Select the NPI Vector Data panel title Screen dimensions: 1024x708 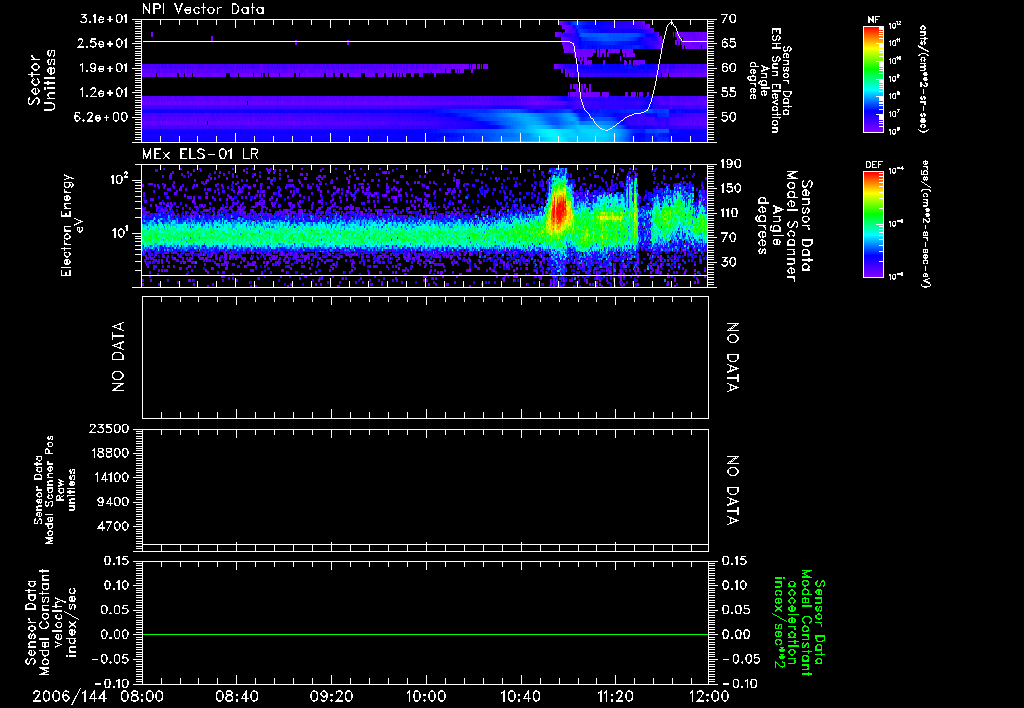pos(202,9)
